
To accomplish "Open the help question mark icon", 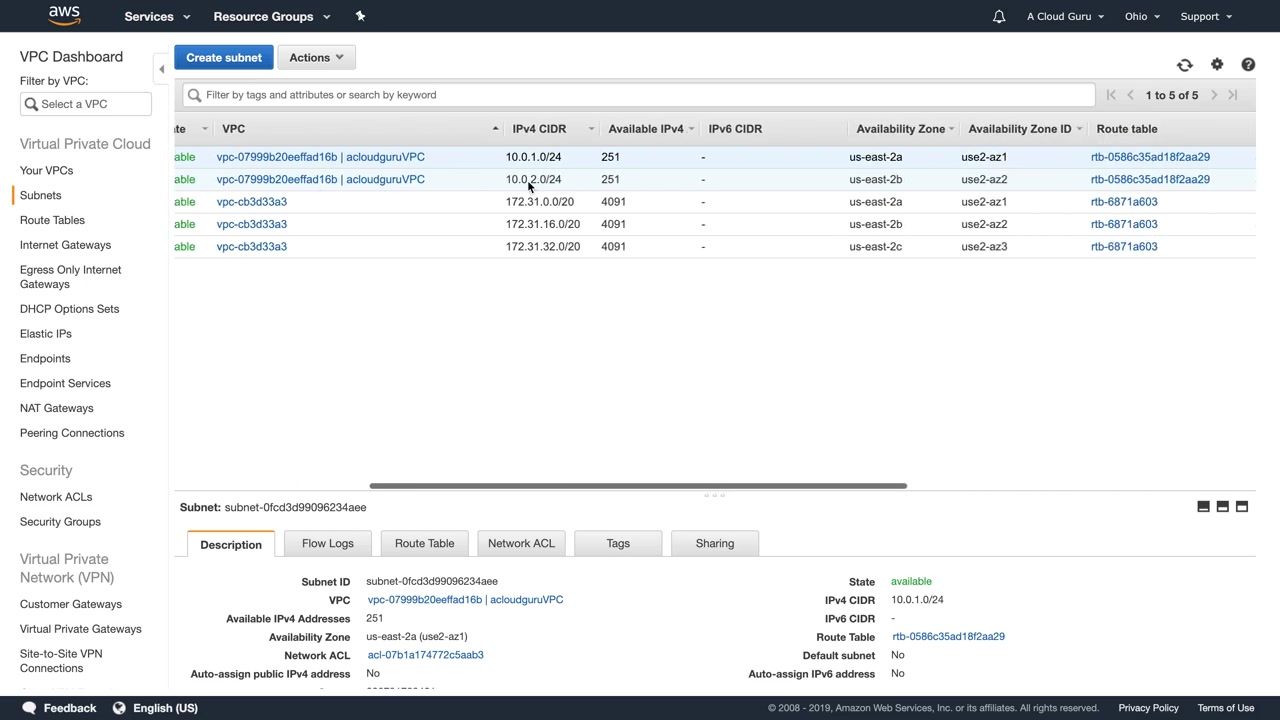I will (1248, 65).
